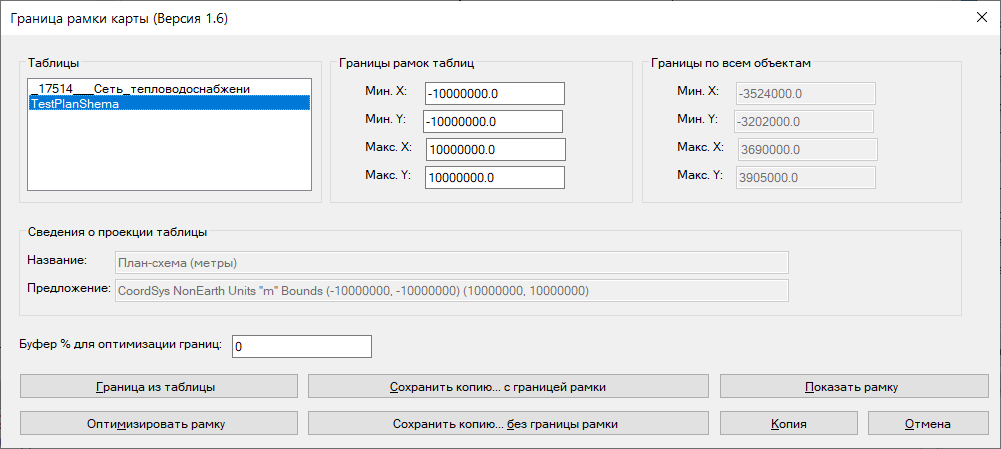Click 'Сохранить копию... без границы рамки'

[x=507, y=423]
